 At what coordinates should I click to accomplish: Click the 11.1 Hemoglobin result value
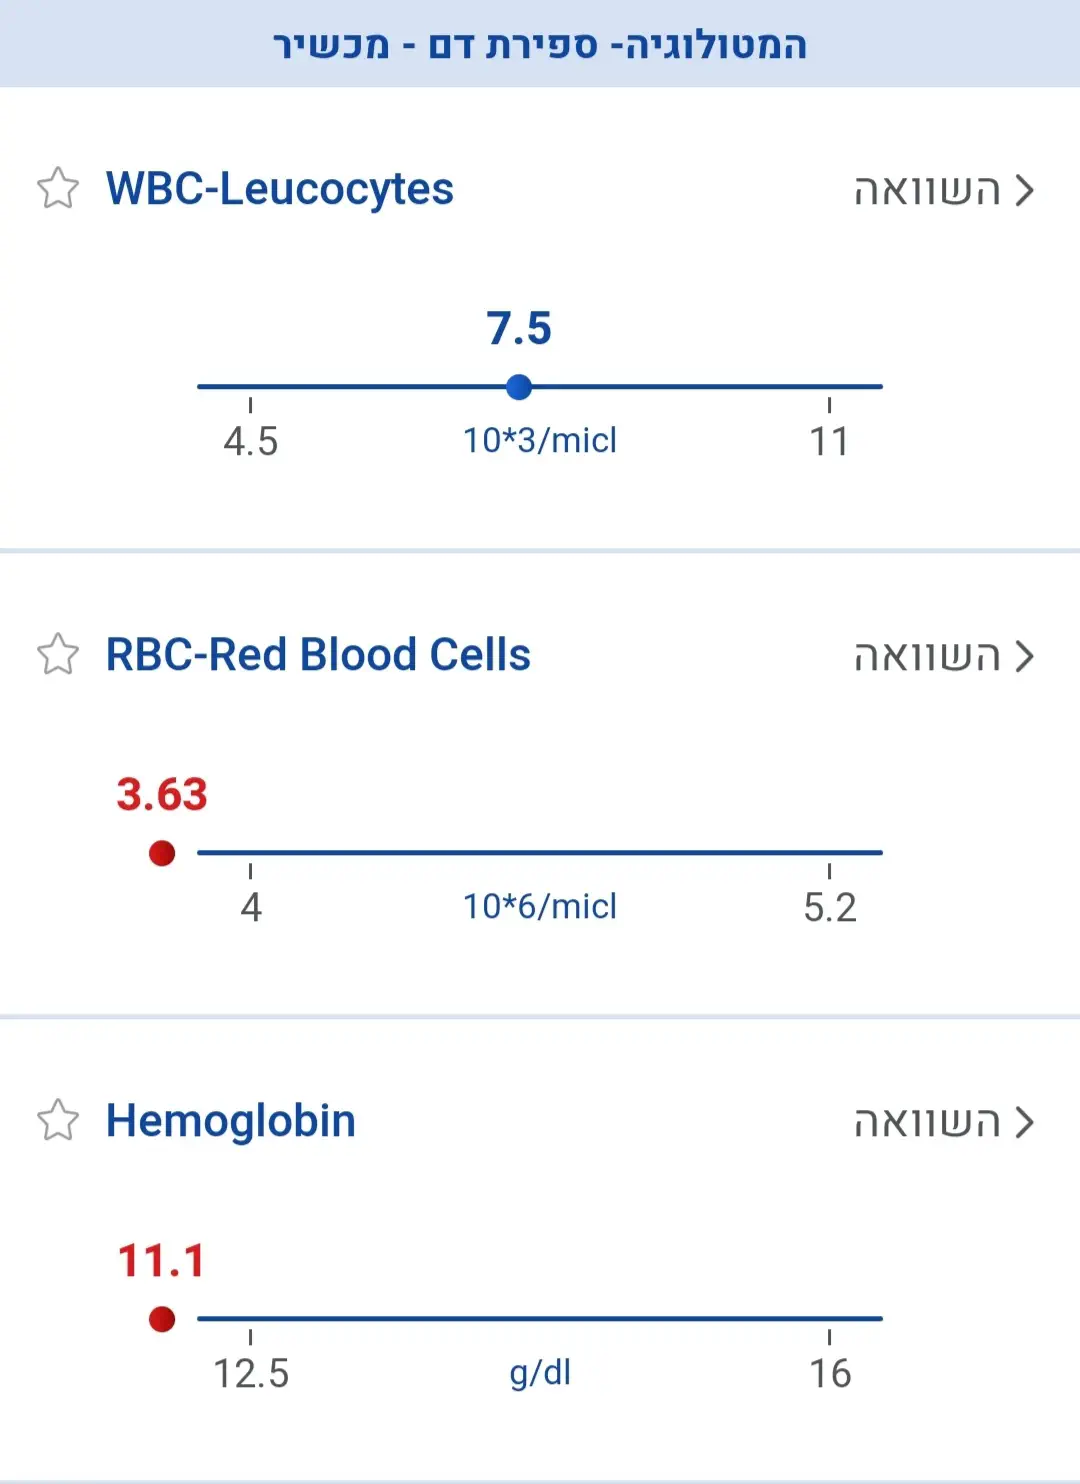click(162, 1261)
